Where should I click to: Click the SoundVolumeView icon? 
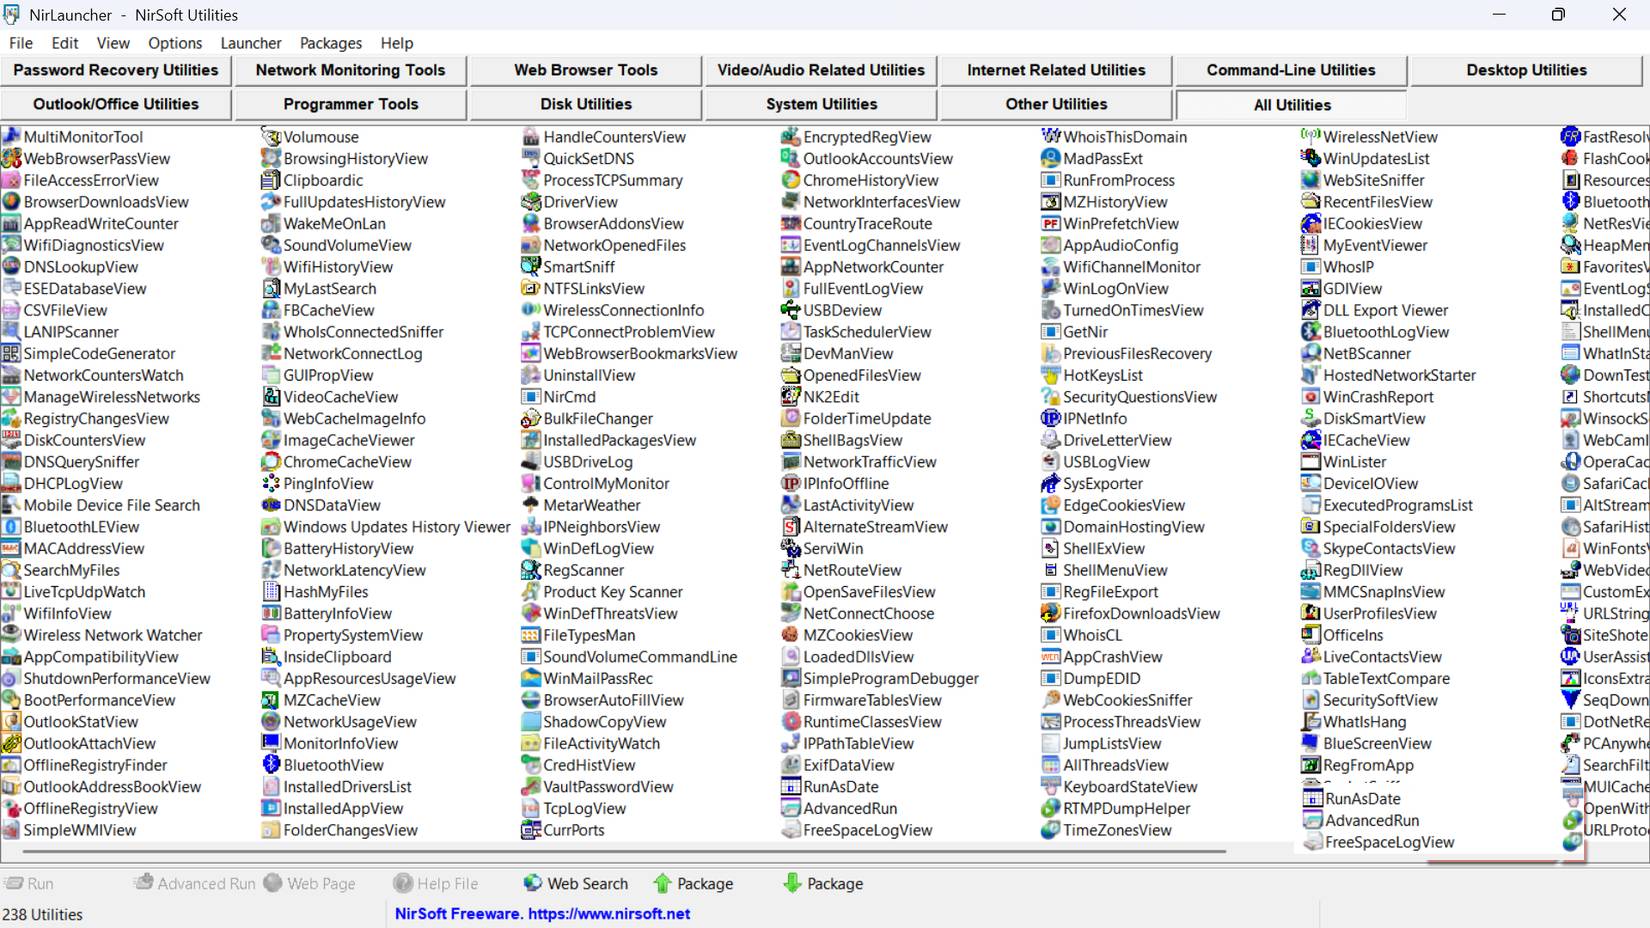[x=270, y=245]
